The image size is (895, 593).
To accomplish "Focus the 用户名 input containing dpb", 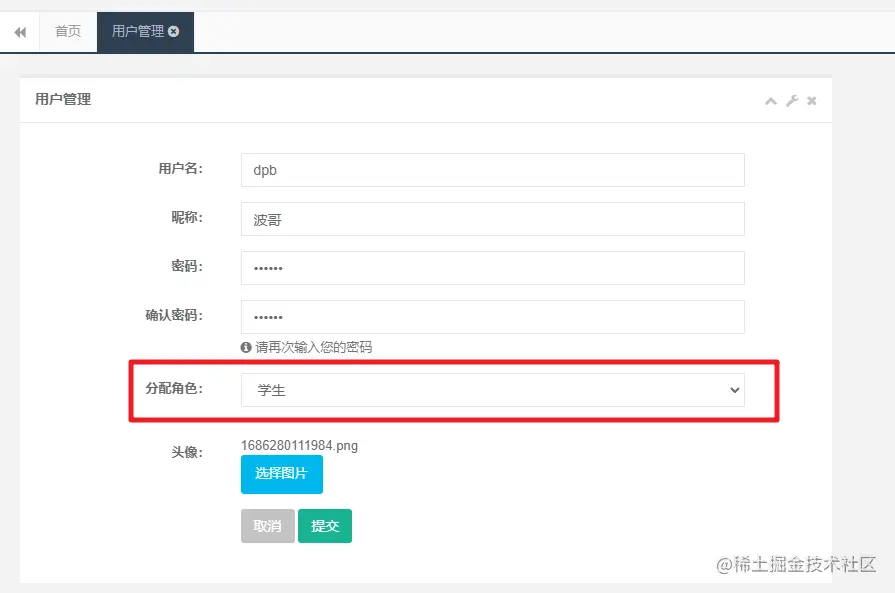I will point(493,170).
